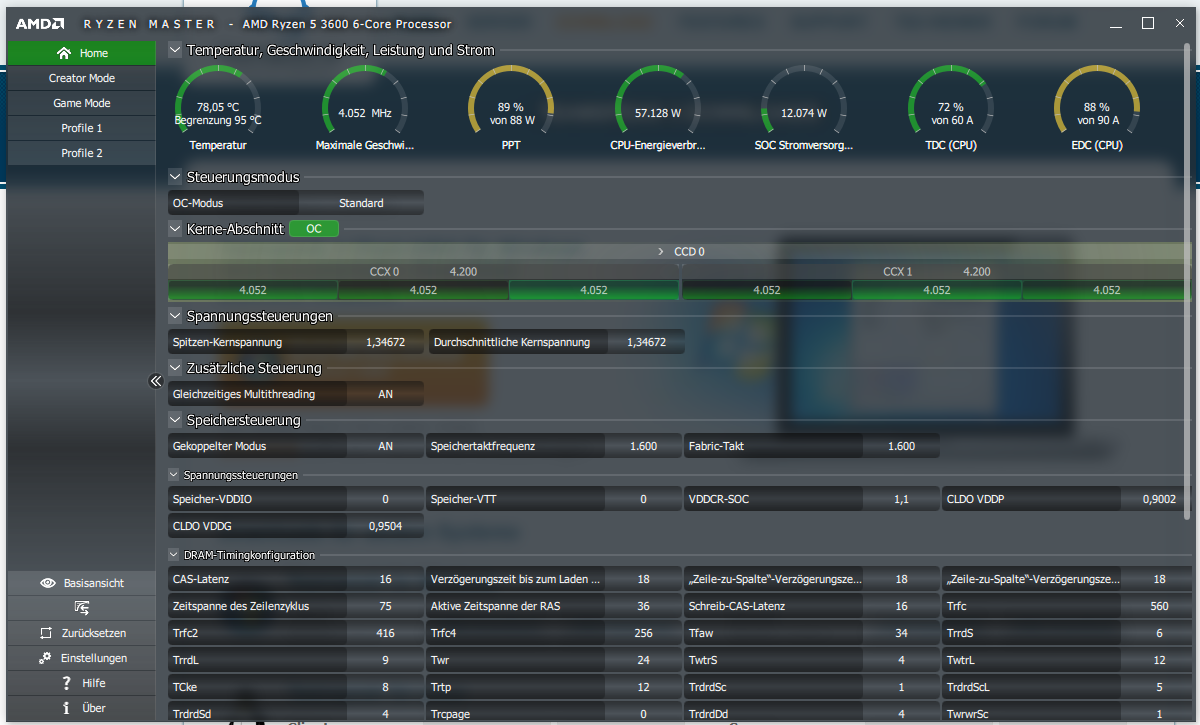Open the Hilfe menu
Screen dimensions: 1200x725
click(82, 683)
